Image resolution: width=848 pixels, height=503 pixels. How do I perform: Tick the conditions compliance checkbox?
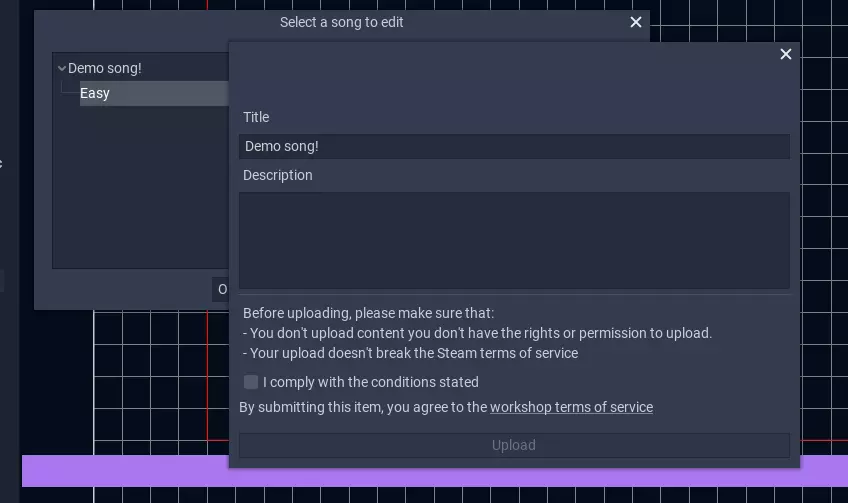pyautogui.click(x=251, y=382)
